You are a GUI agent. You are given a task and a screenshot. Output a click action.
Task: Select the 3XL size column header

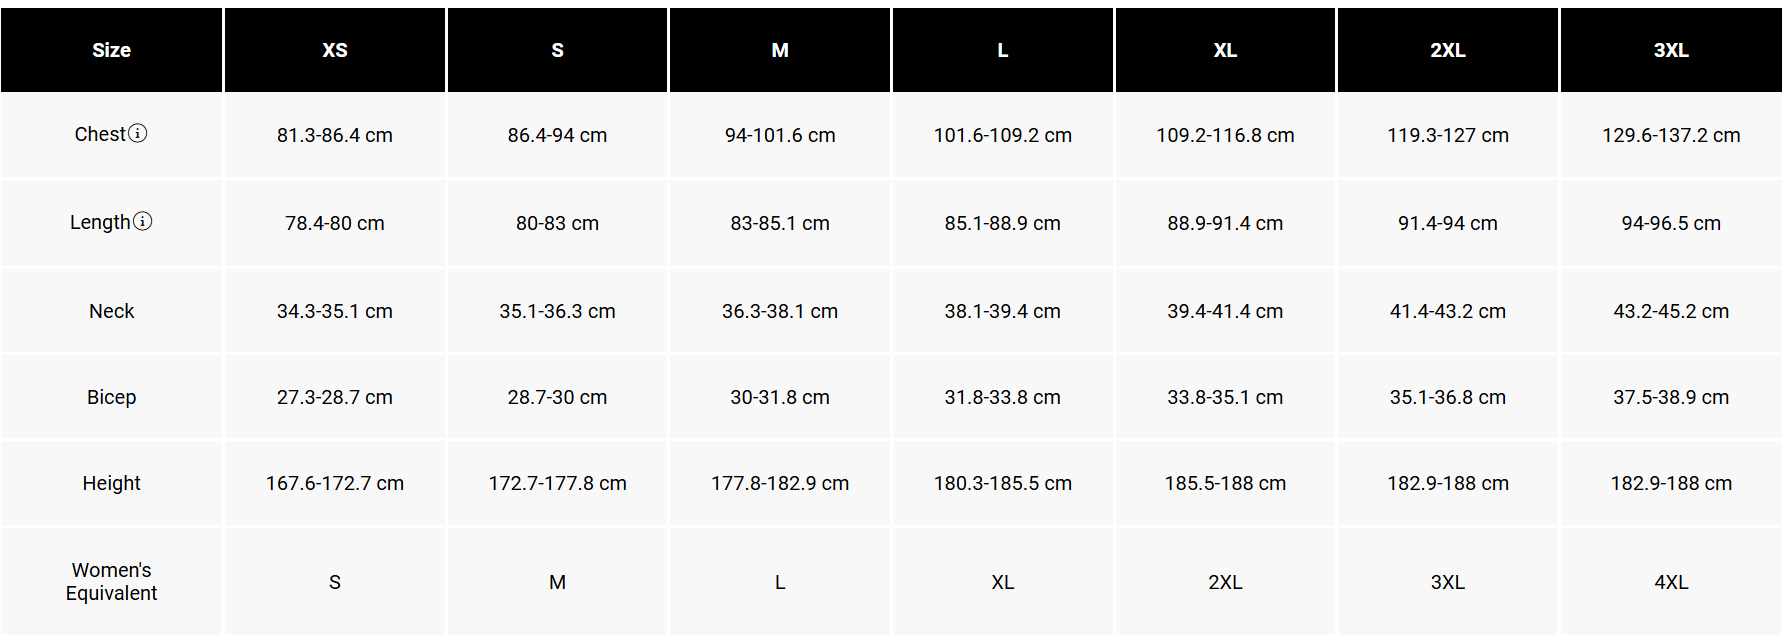pyautogui.click(x=1670, y=50)
